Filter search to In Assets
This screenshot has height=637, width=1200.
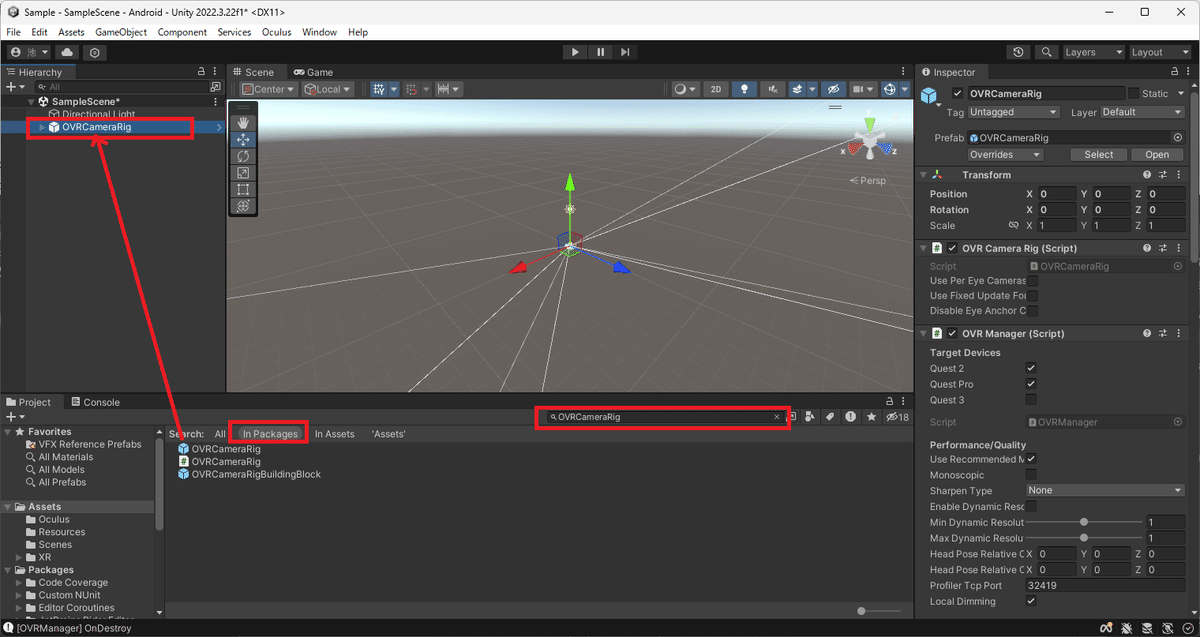pos(335,434)
